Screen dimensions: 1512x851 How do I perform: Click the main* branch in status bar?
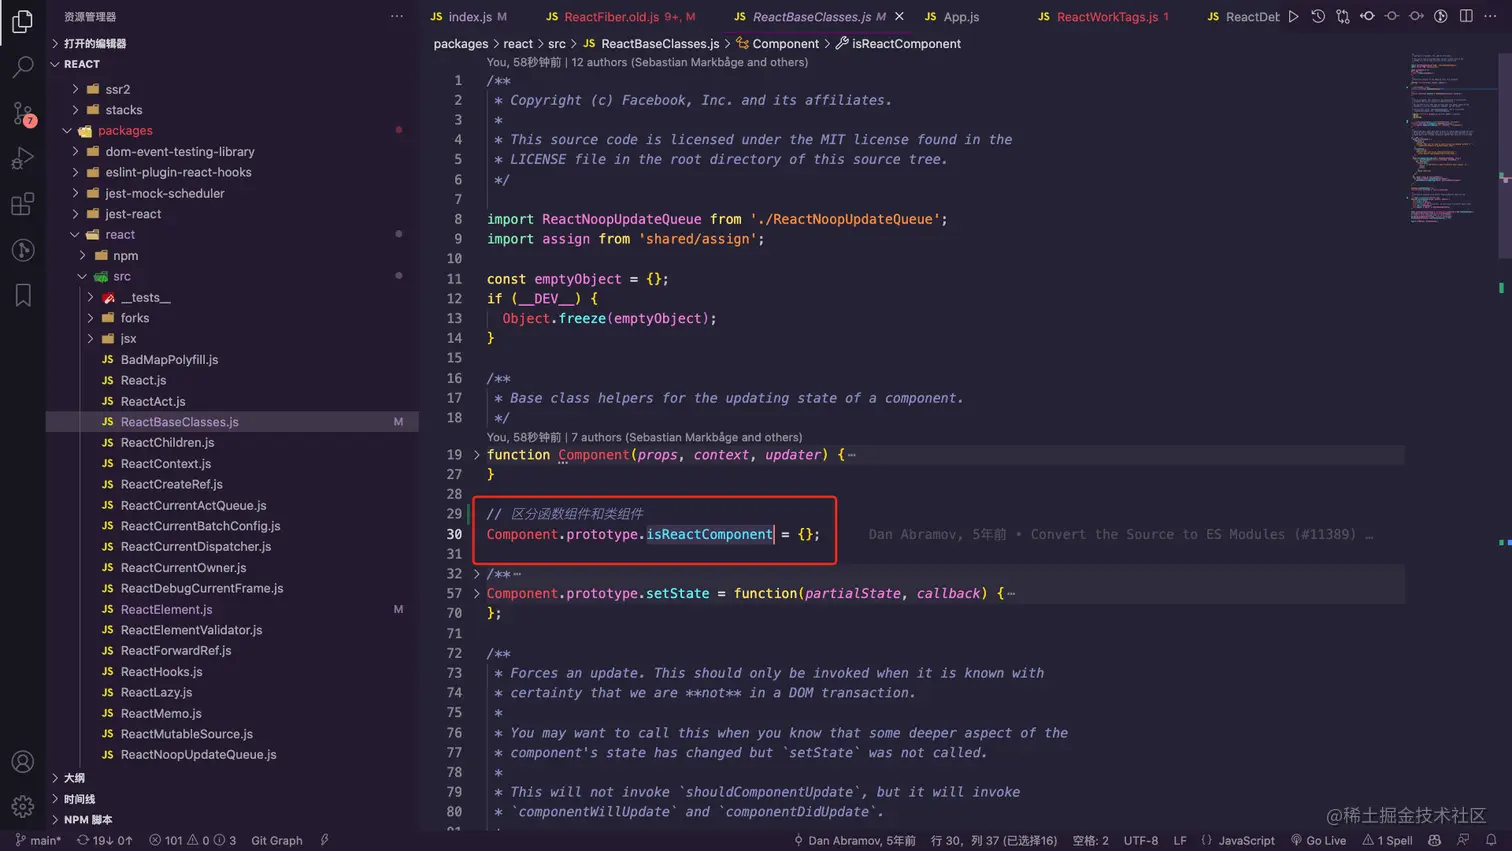38,840
